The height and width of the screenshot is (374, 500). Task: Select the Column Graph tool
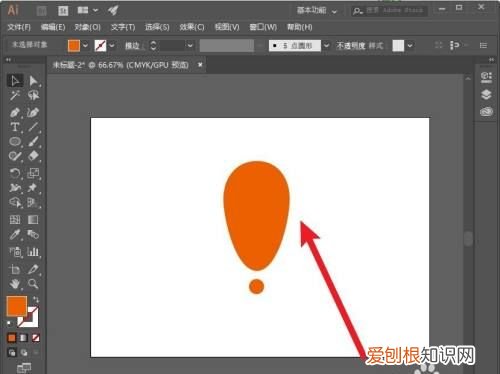33,252
